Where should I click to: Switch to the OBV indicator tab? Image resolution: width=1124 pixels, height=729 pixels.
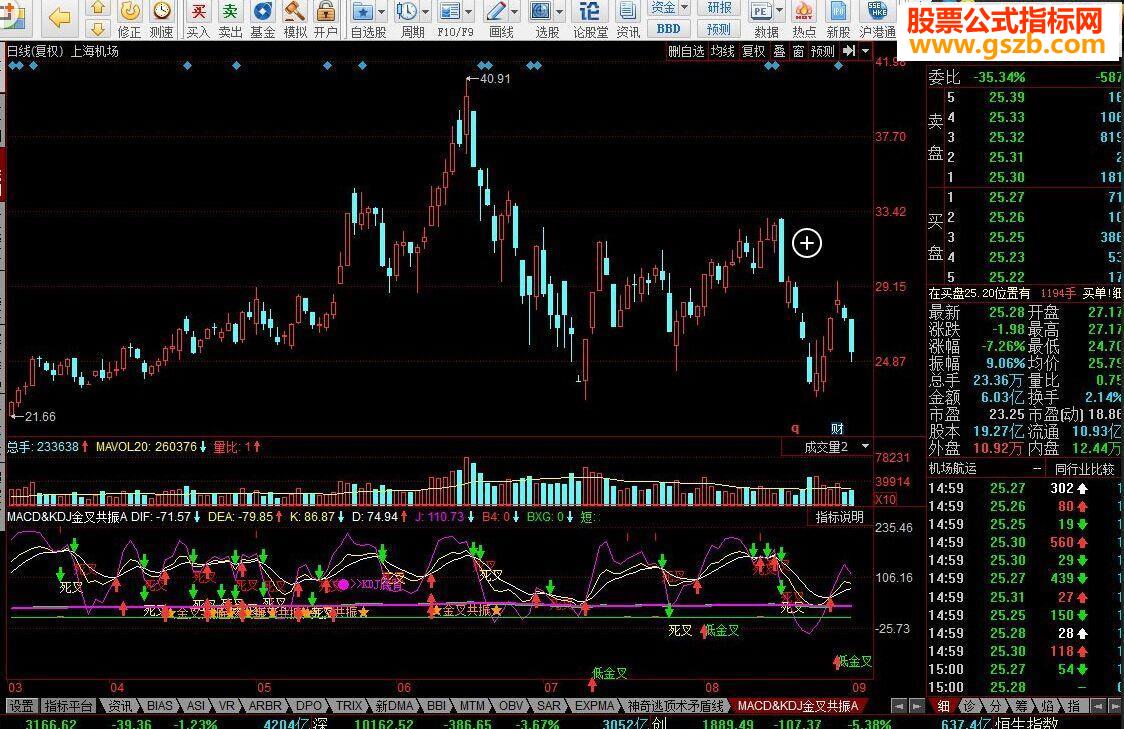(x=510, y=706)
